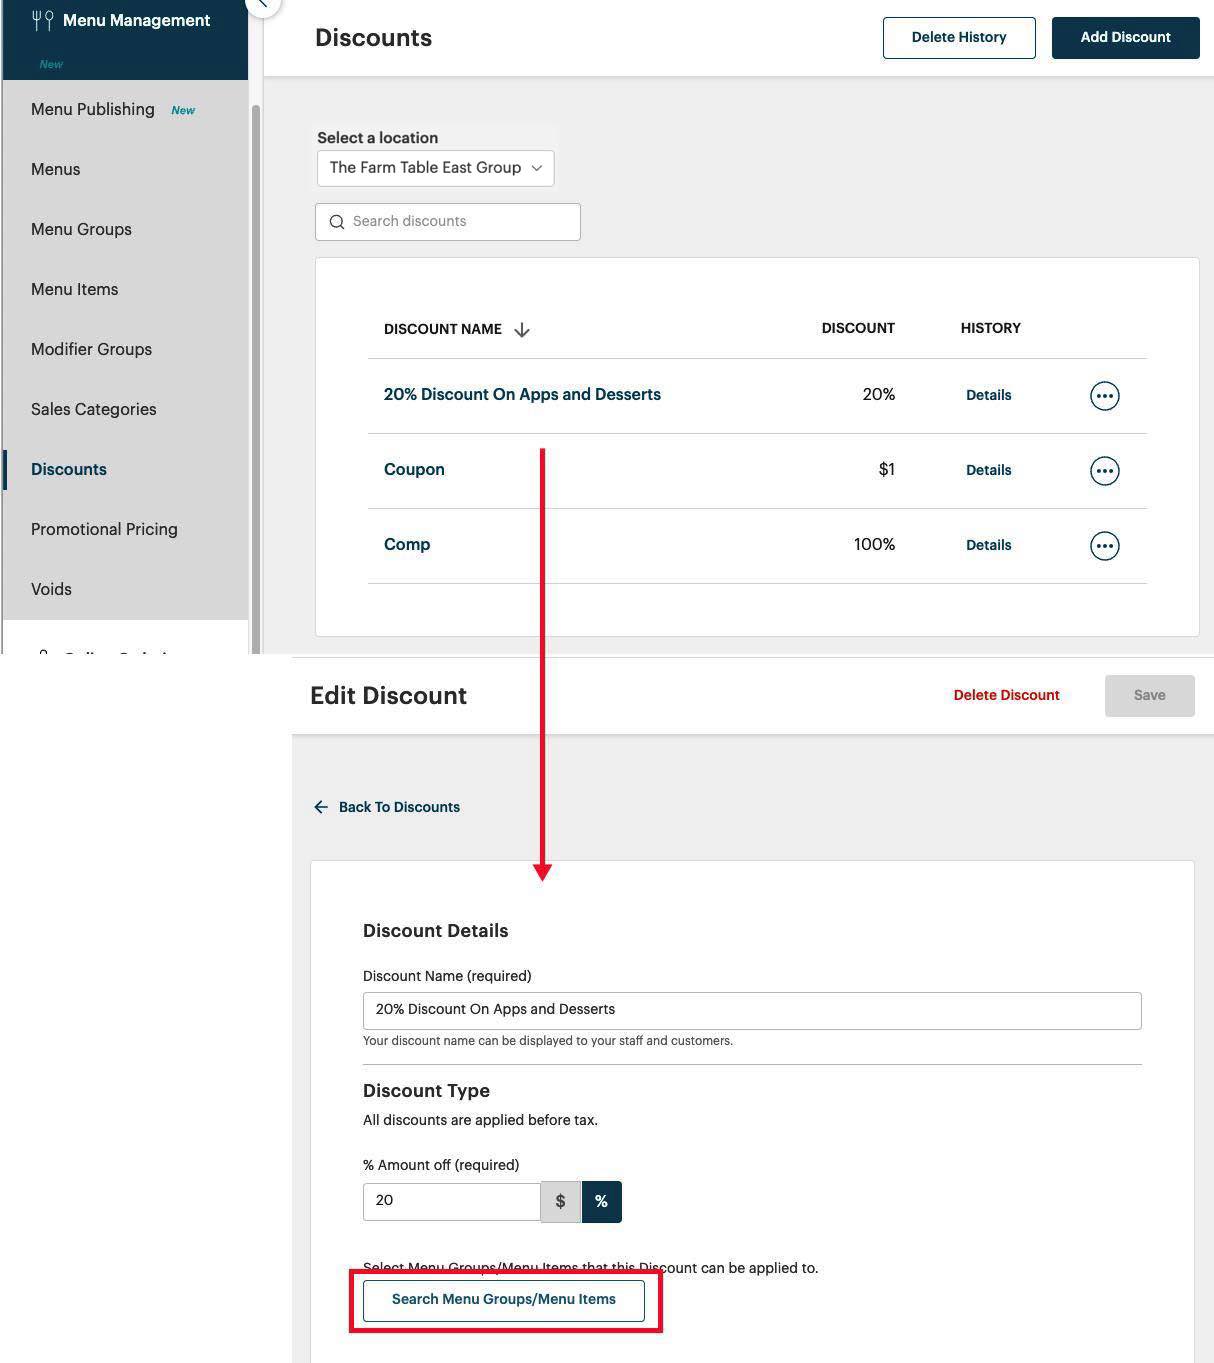Navigate to the Voids section
This screenshot has height=1363, width=1214.
coord(51,589)
